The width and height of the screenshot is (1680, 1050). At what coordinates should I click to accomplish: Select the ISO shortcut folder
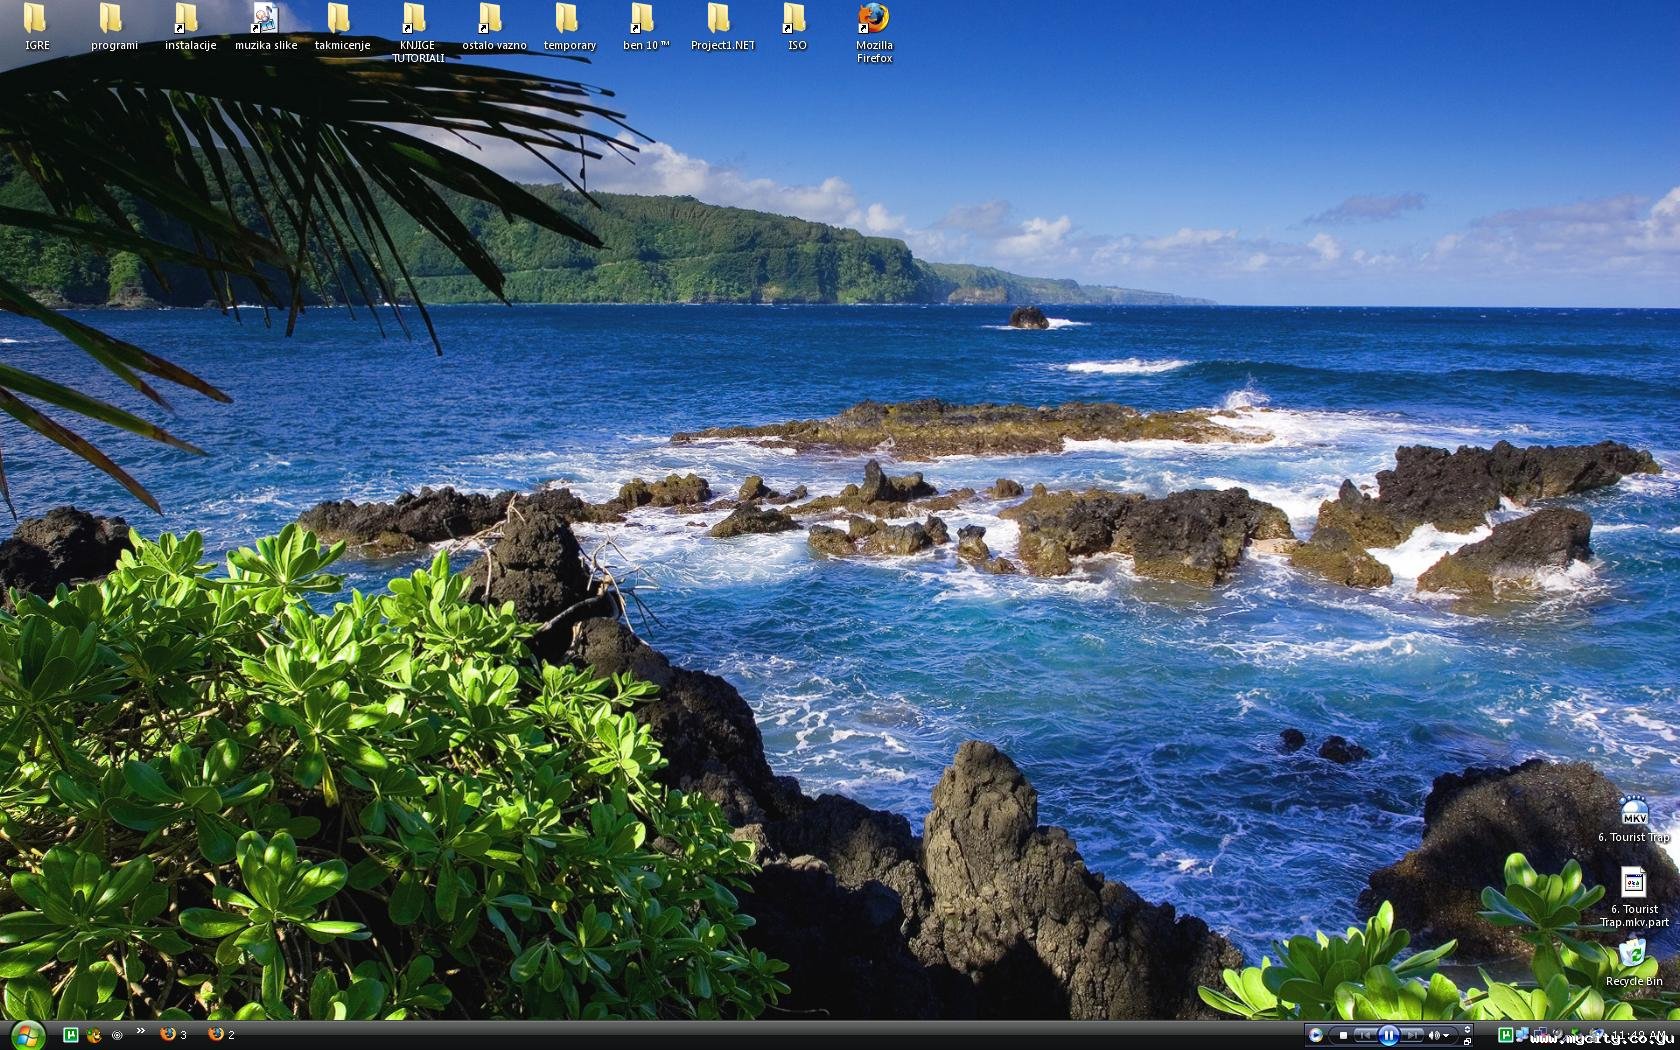(796, 27)
